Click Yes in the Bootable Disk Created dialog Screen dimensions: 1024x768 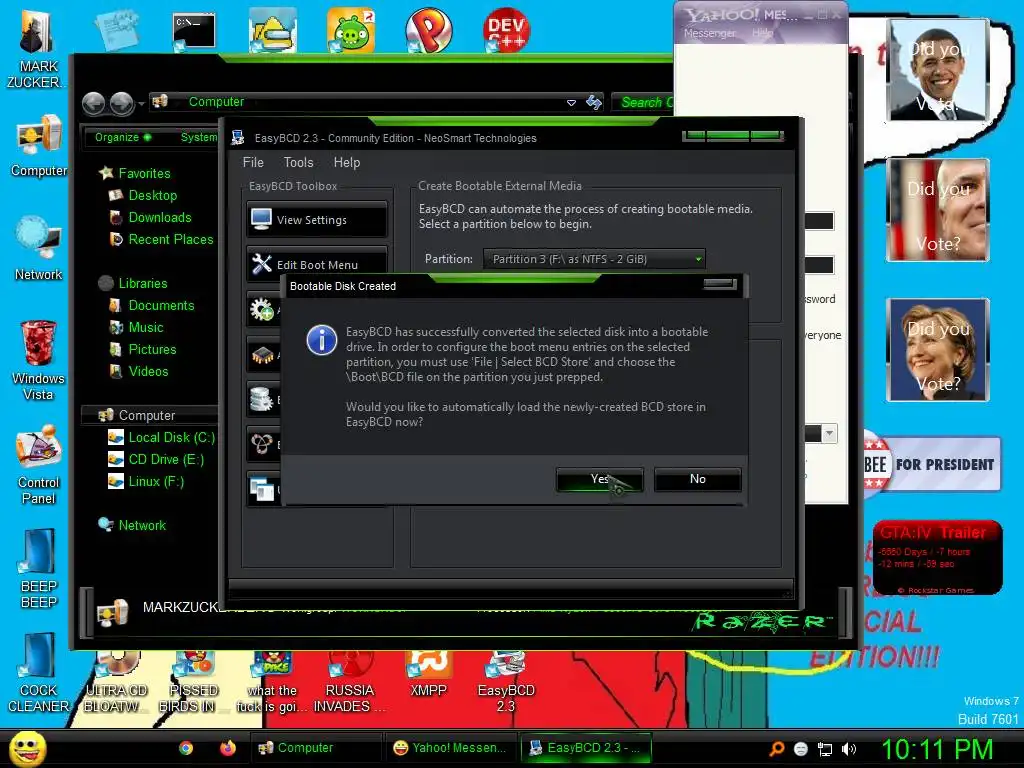coord(600,479)
